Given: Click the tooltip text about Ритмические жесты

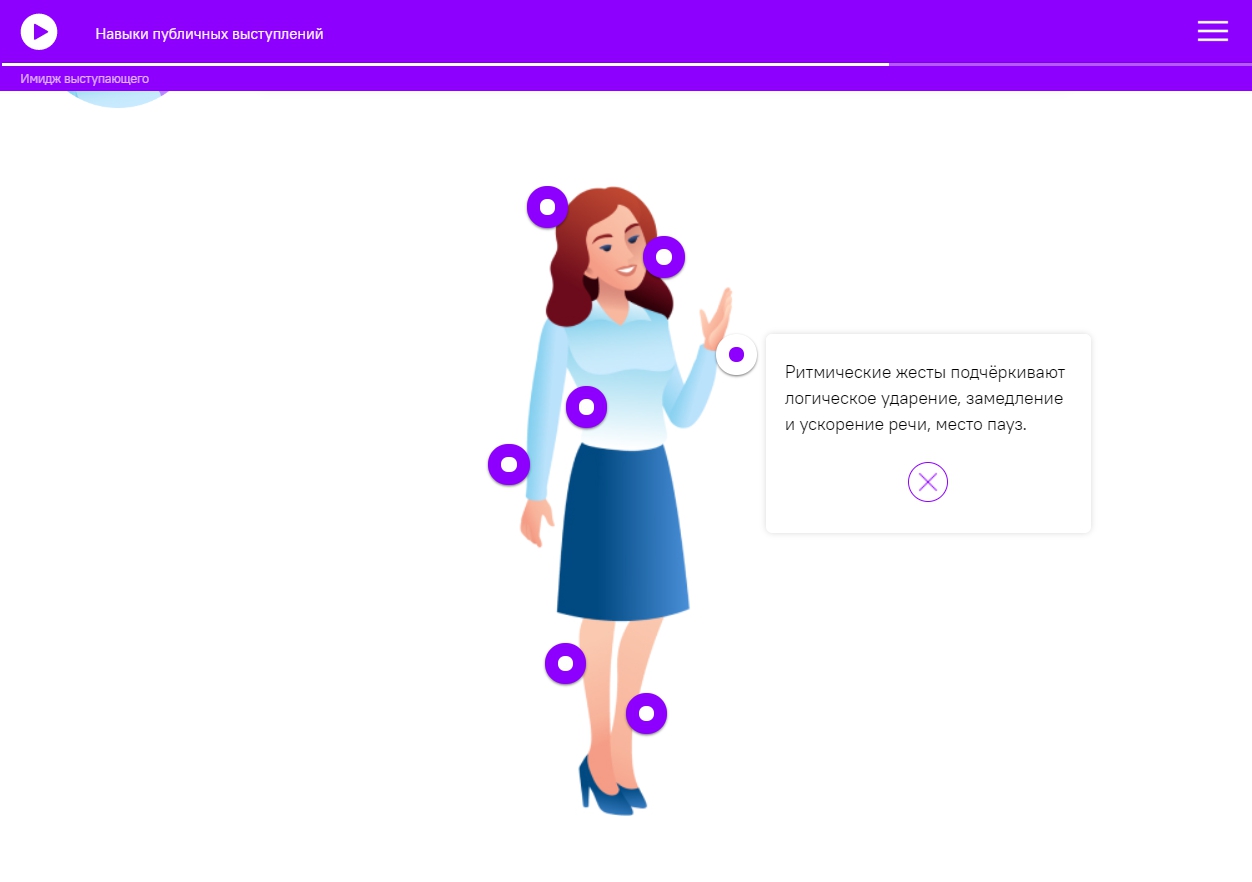Looking at the screenshot, I should (x=925, y=398).
